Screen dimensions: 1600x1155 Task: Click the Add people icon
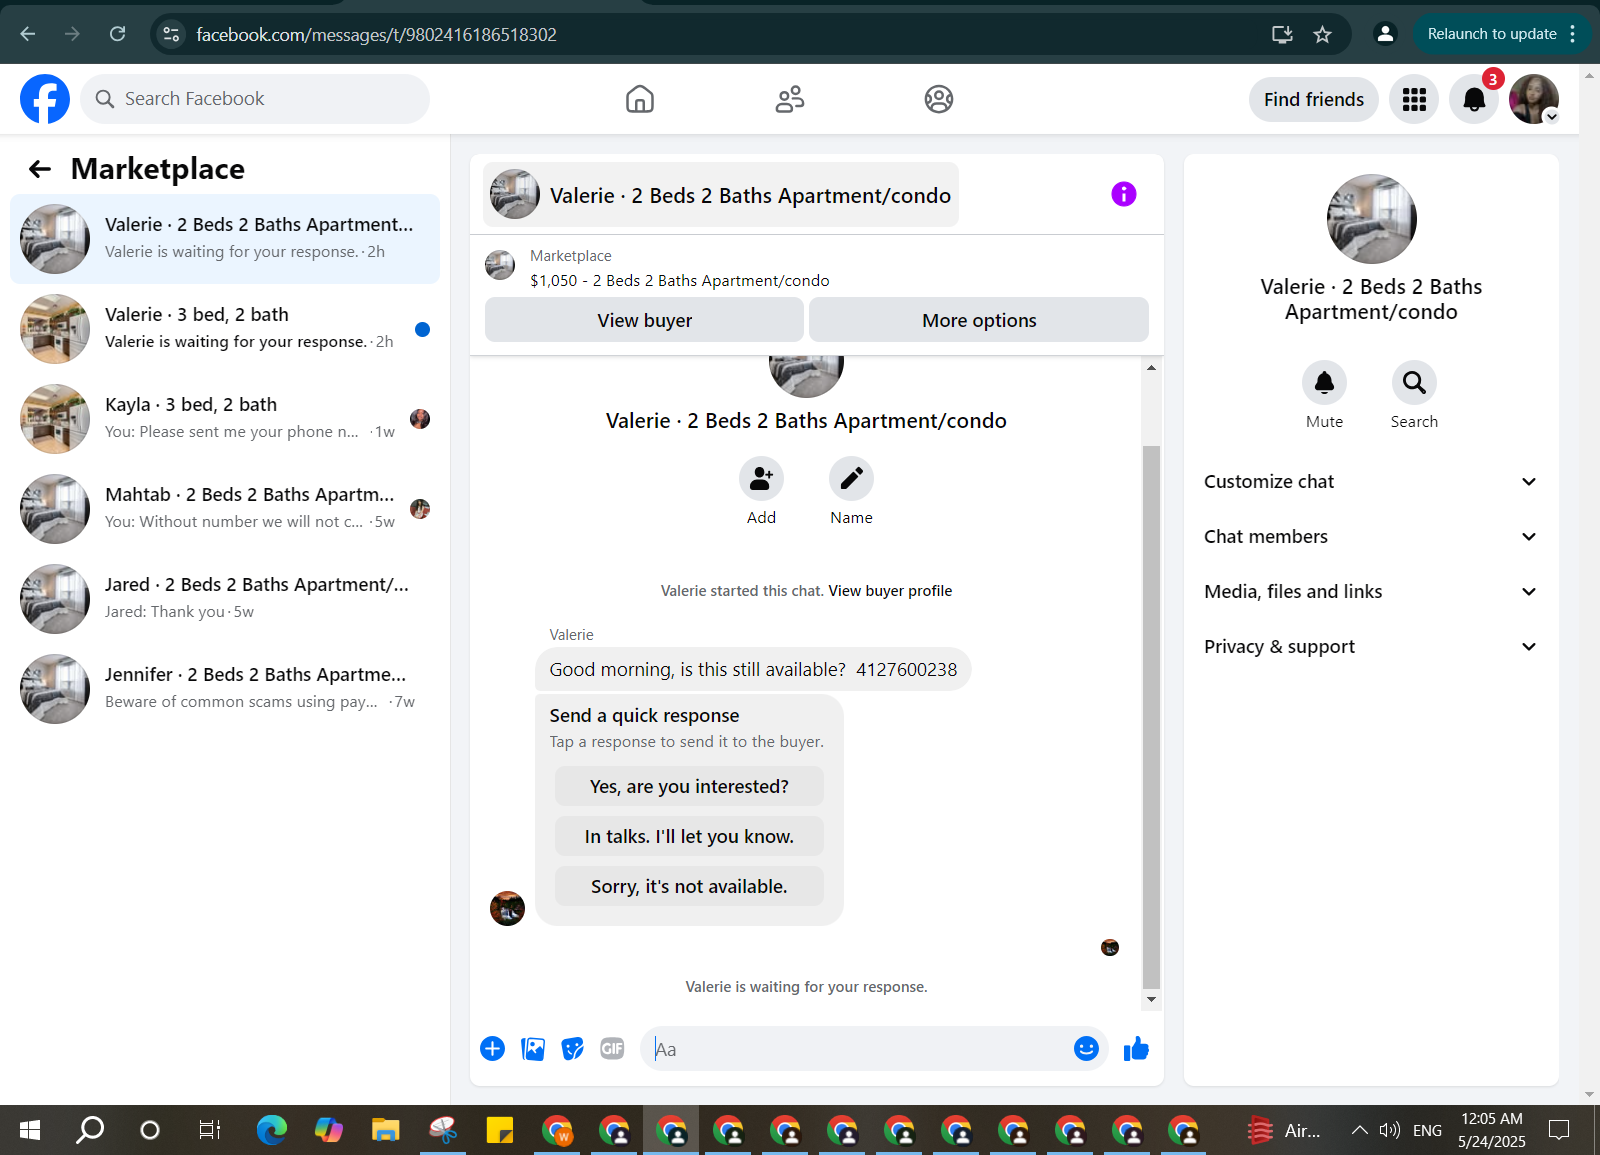click(761, 479)
